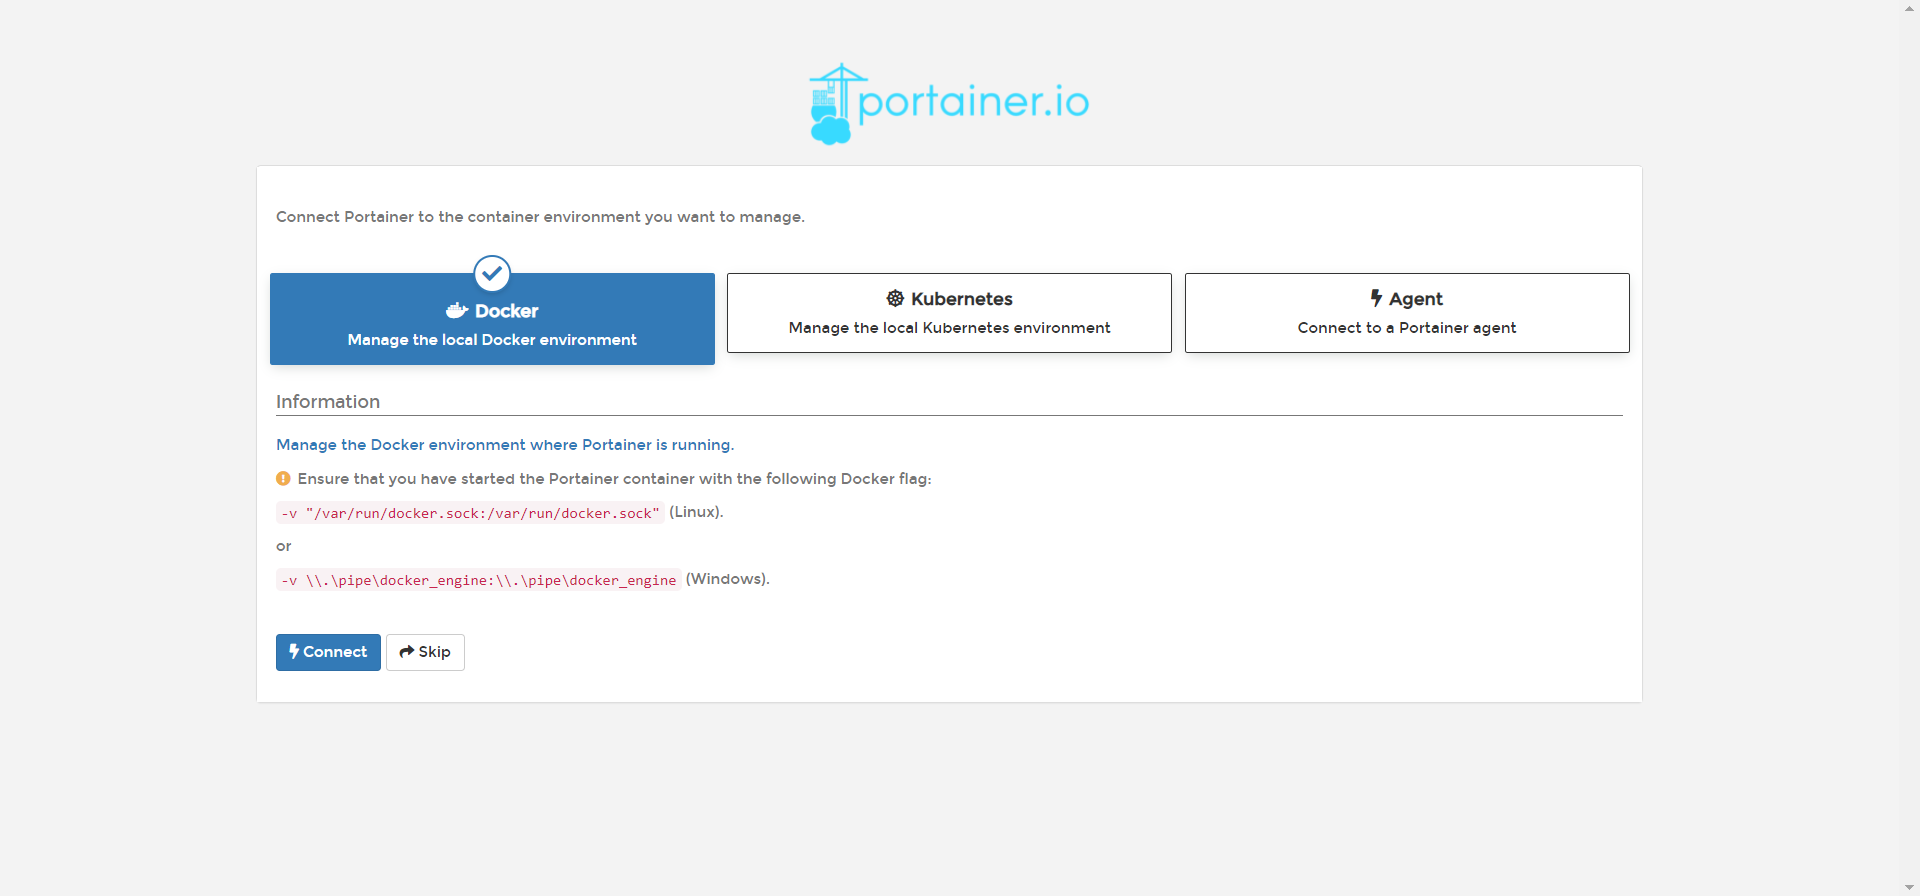Click the Agent lightning bolt icon
Viewport: 1920px width, 896px height.
tap(1376, 298)
